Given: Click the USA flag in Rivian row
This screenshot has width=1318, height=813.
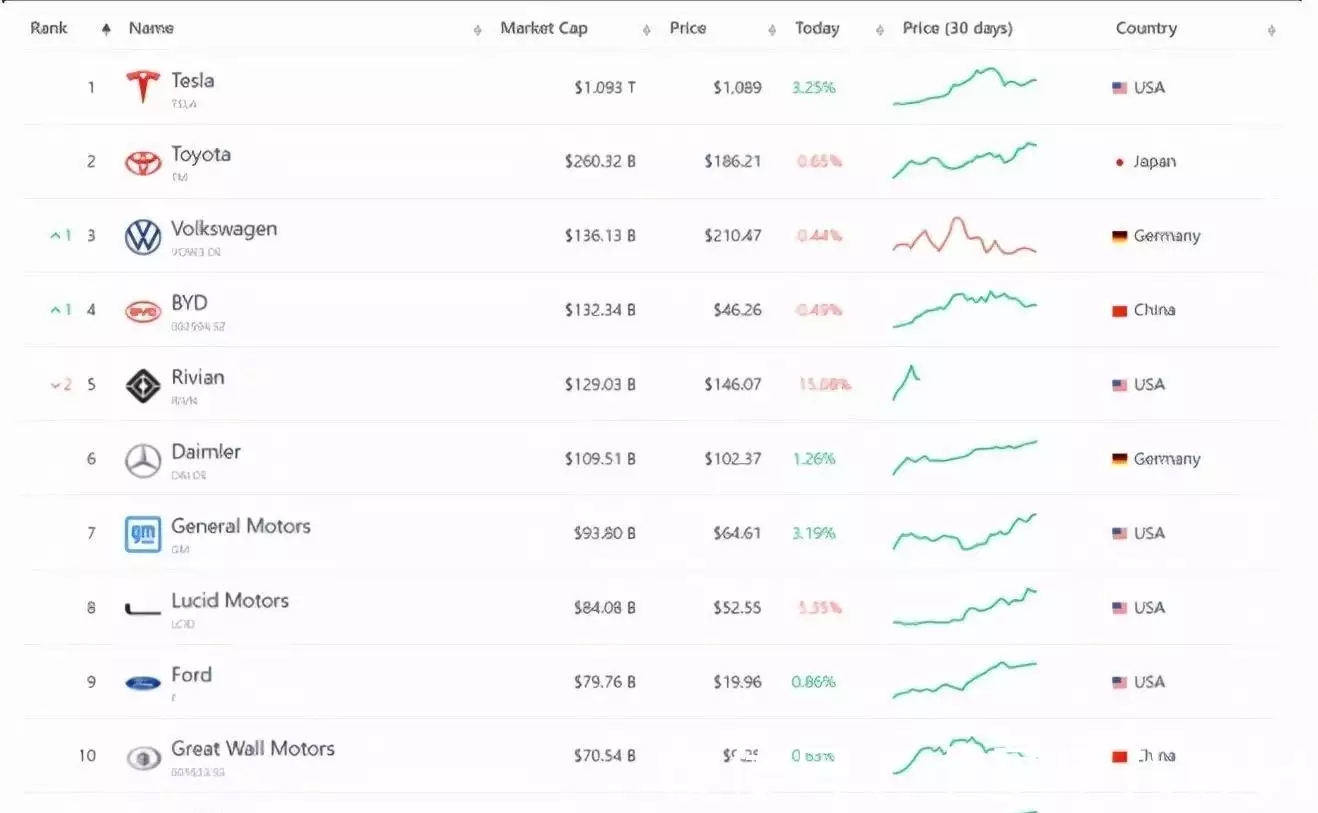Looking at the screenshot, I should coord(1120,385).
